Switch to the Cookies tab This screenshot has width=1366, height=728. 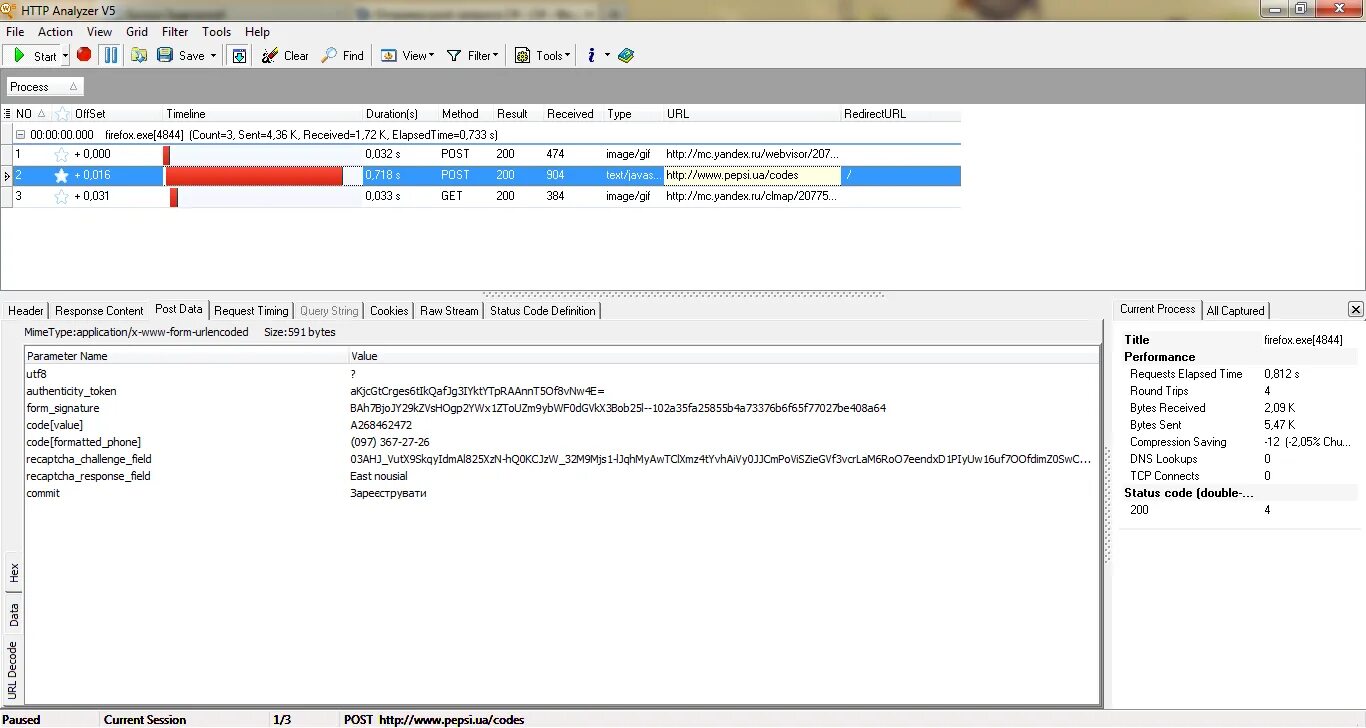389,311
